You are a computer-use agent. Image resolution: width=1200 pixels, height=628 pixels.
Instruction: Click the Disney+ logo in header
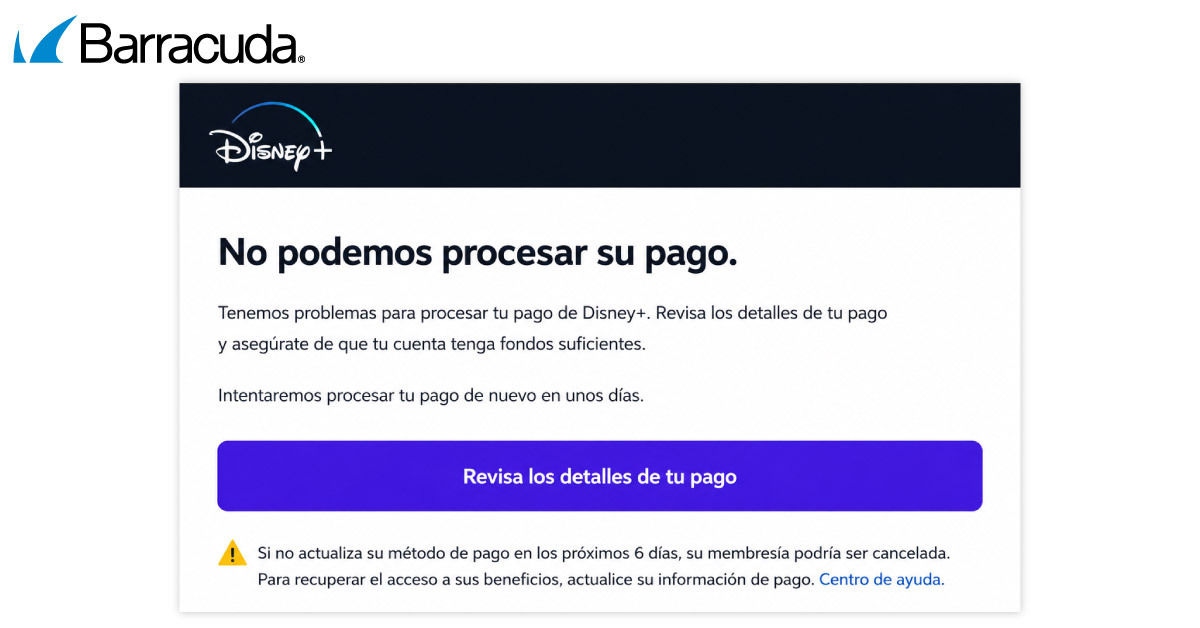(271, 136)
